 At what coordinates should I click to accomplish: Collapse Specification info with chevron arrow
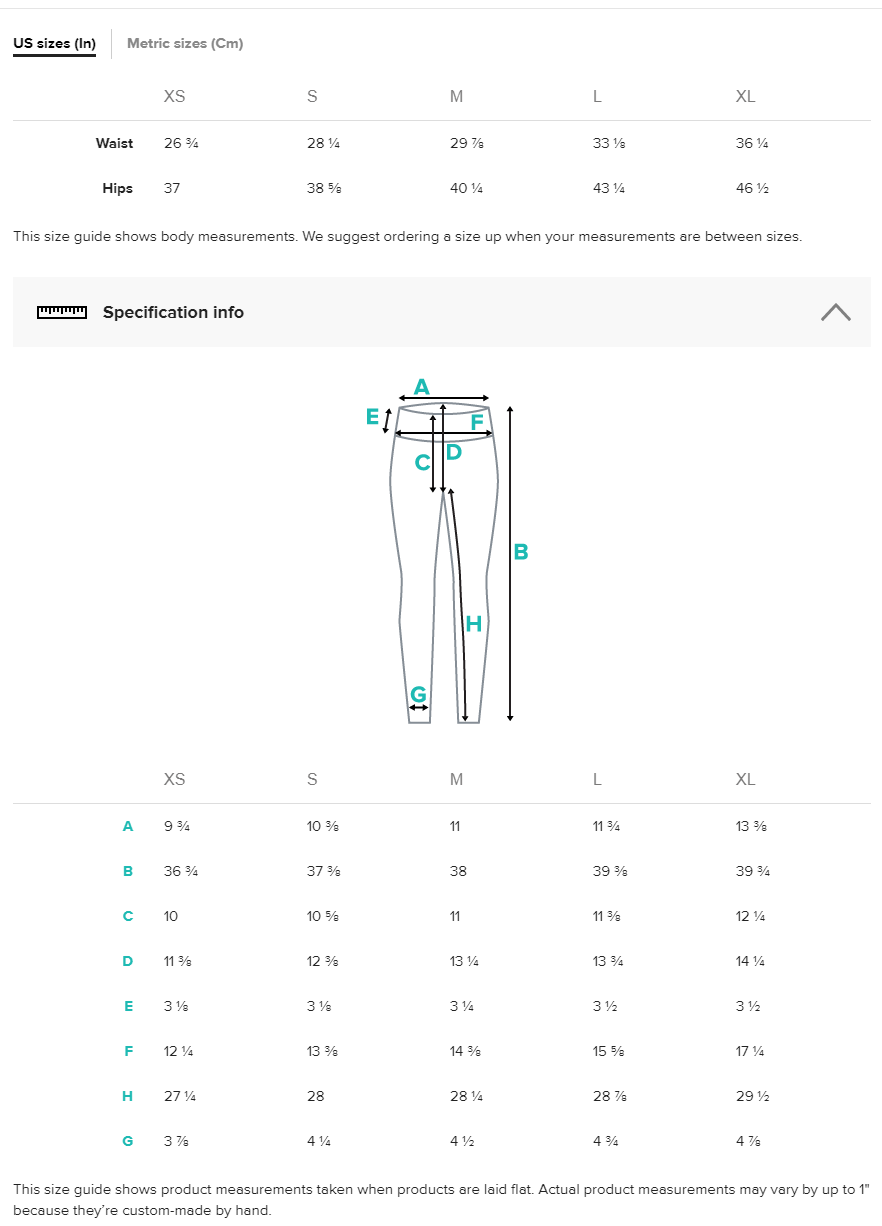click(835, 312)
